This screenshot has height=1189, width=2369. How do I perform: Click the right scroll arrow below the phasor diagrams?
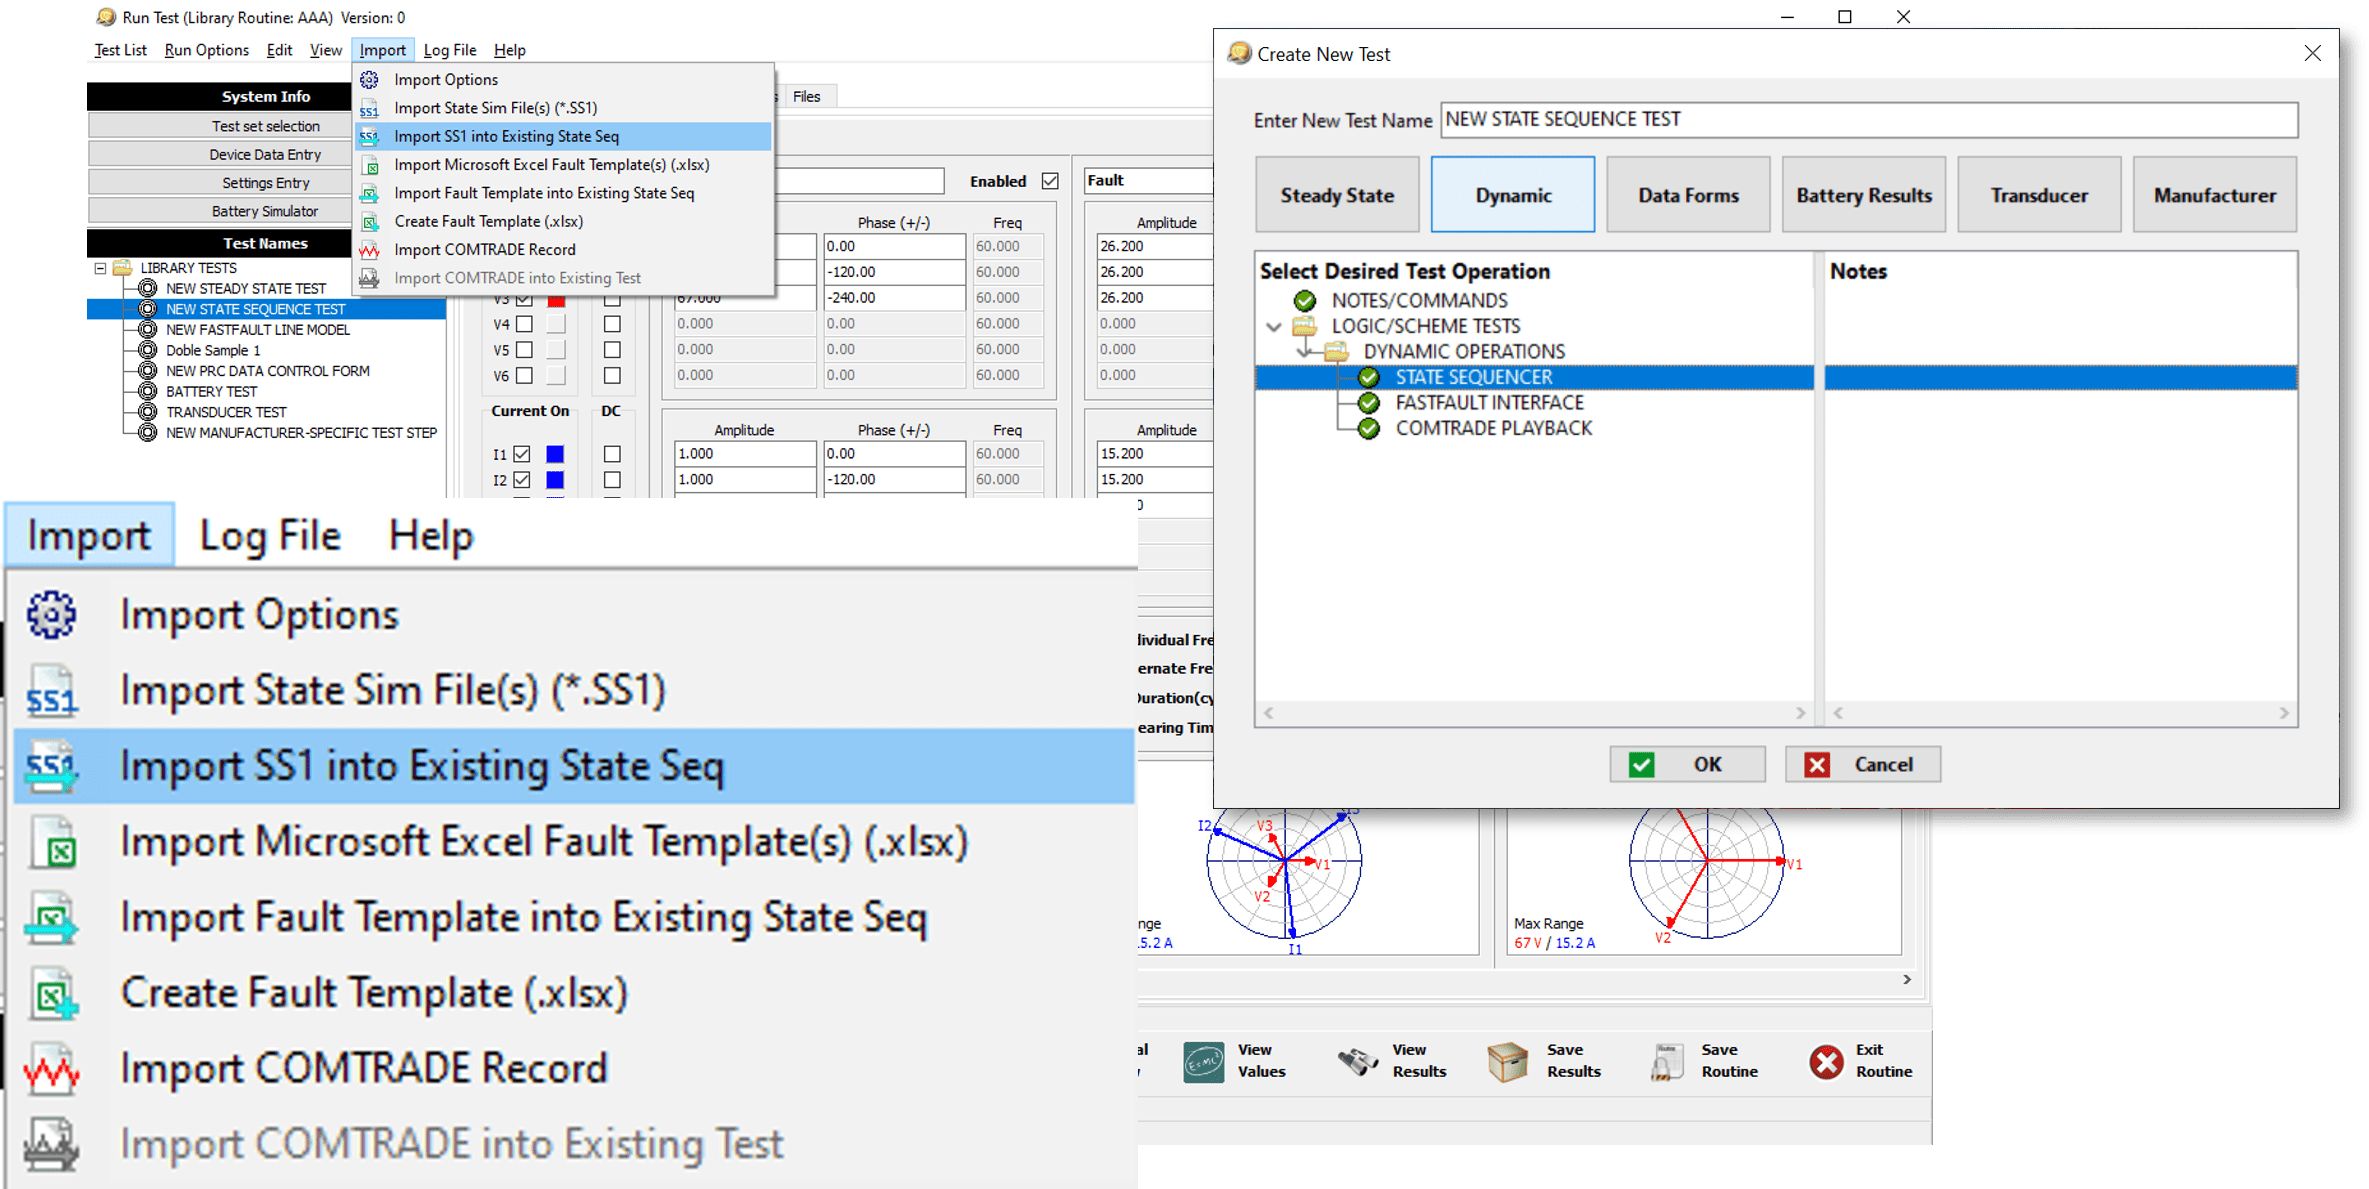(1907, 979)
